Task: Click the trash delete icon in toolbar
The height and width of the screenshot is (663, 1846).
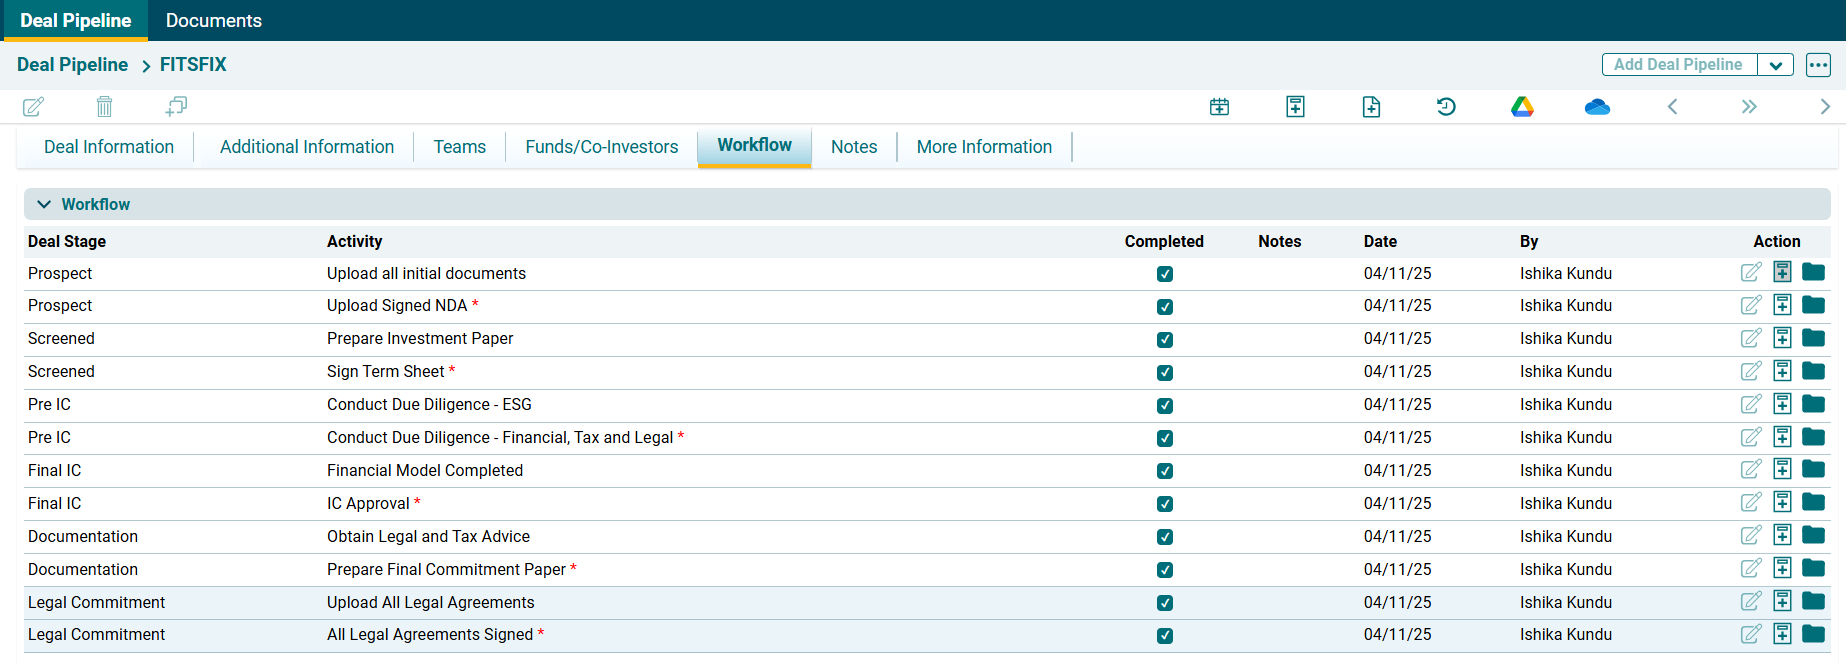Action: pos(104,107)
